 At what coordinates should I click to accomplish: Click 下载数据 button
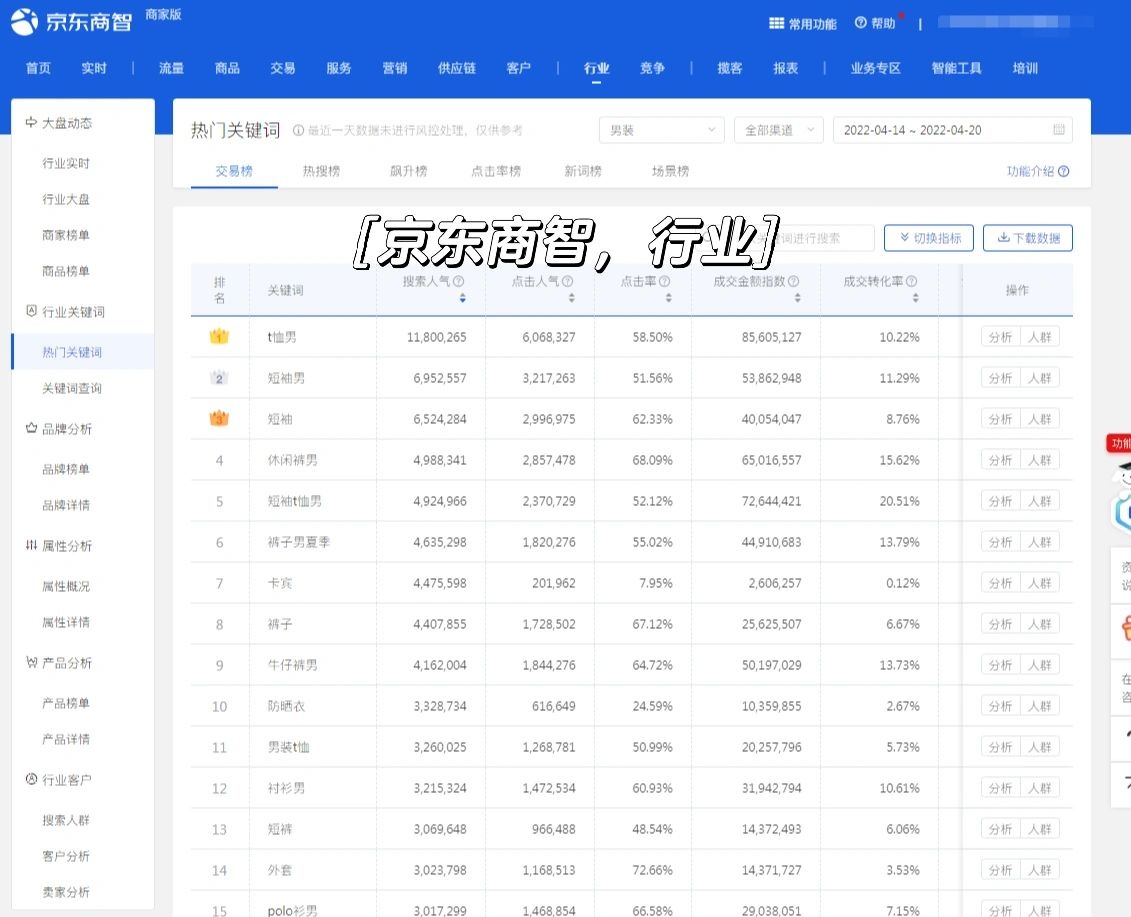tap(1028, 238)
